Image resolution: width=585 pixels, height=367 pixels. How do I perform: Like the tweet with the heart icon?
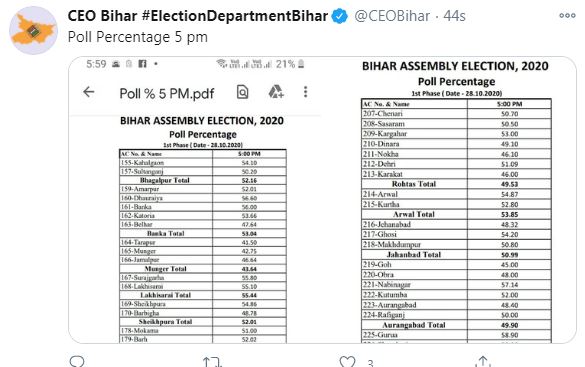click(x=347, y=362)
